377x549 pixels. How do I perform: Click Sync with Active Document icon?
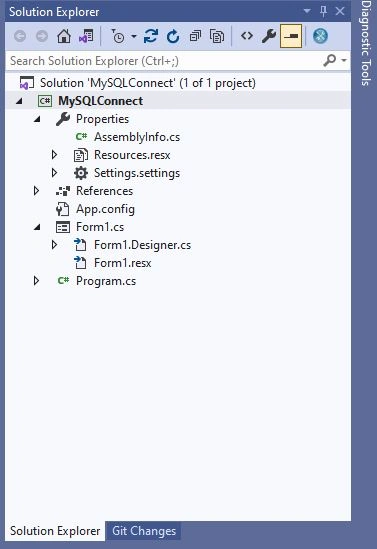click(151, 36)
